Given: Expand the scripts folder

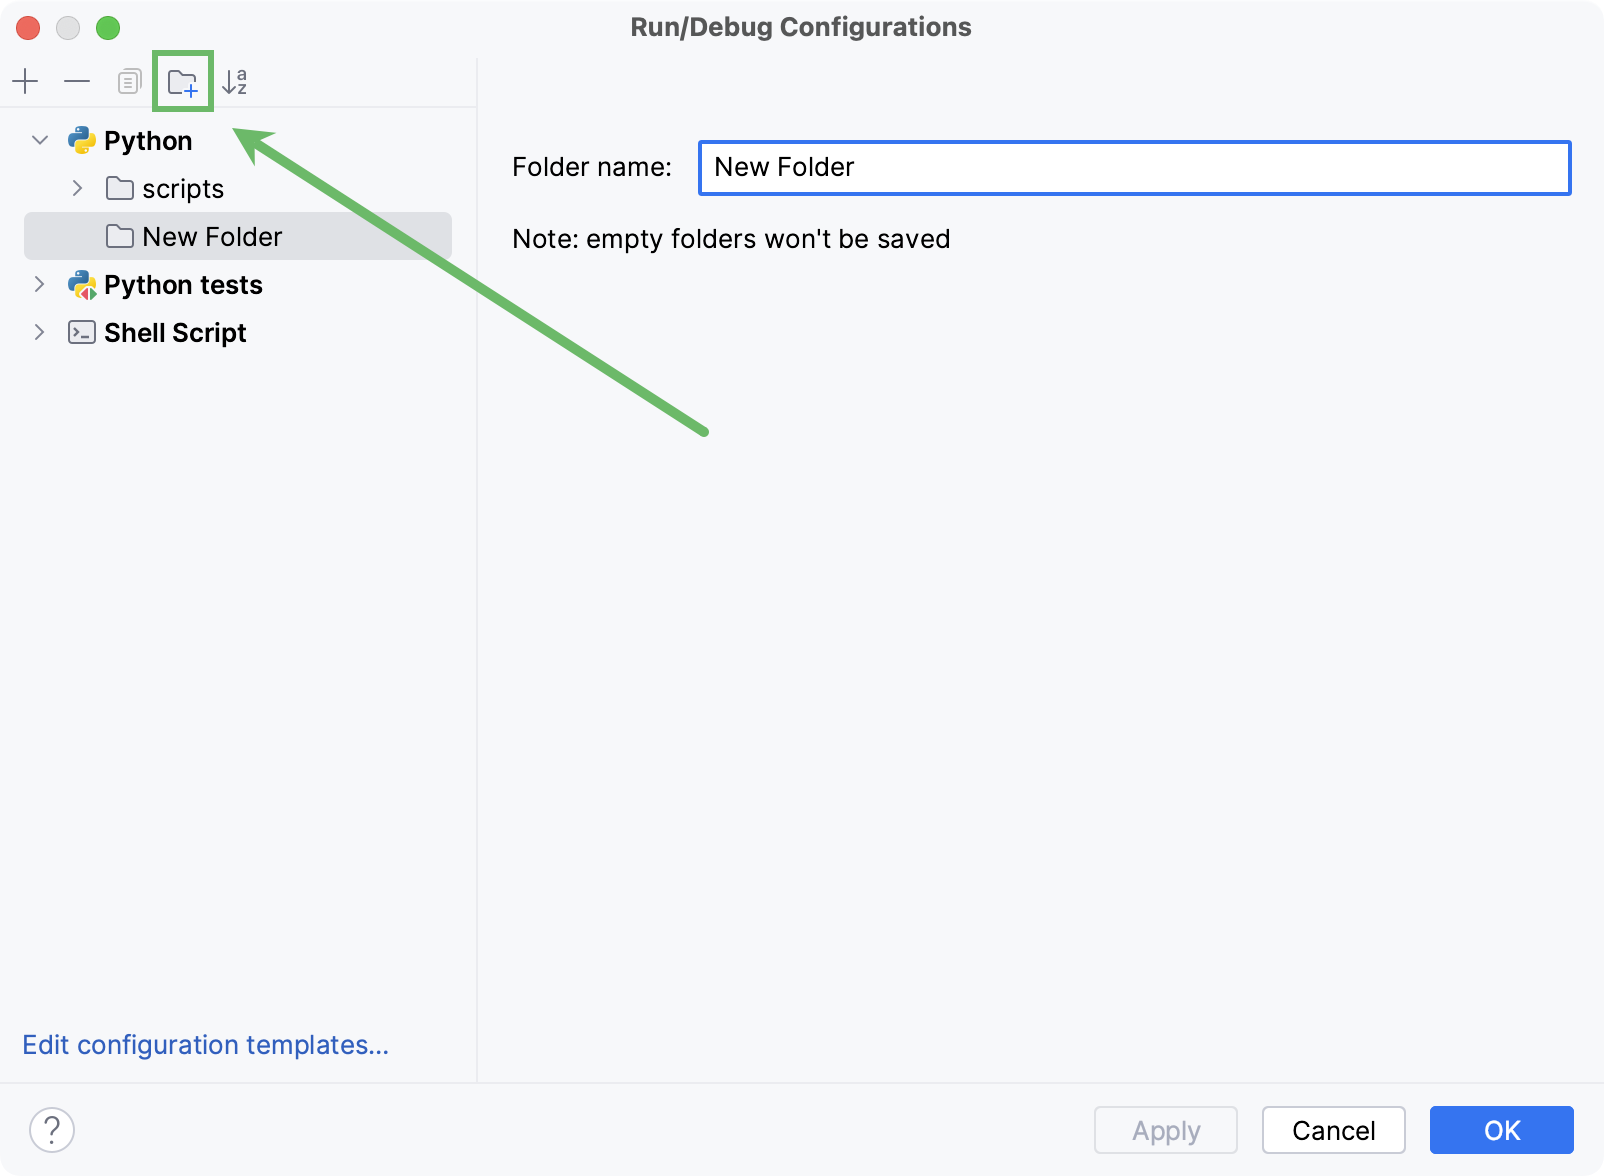Looking at the screenshot, I should point(77,188).
